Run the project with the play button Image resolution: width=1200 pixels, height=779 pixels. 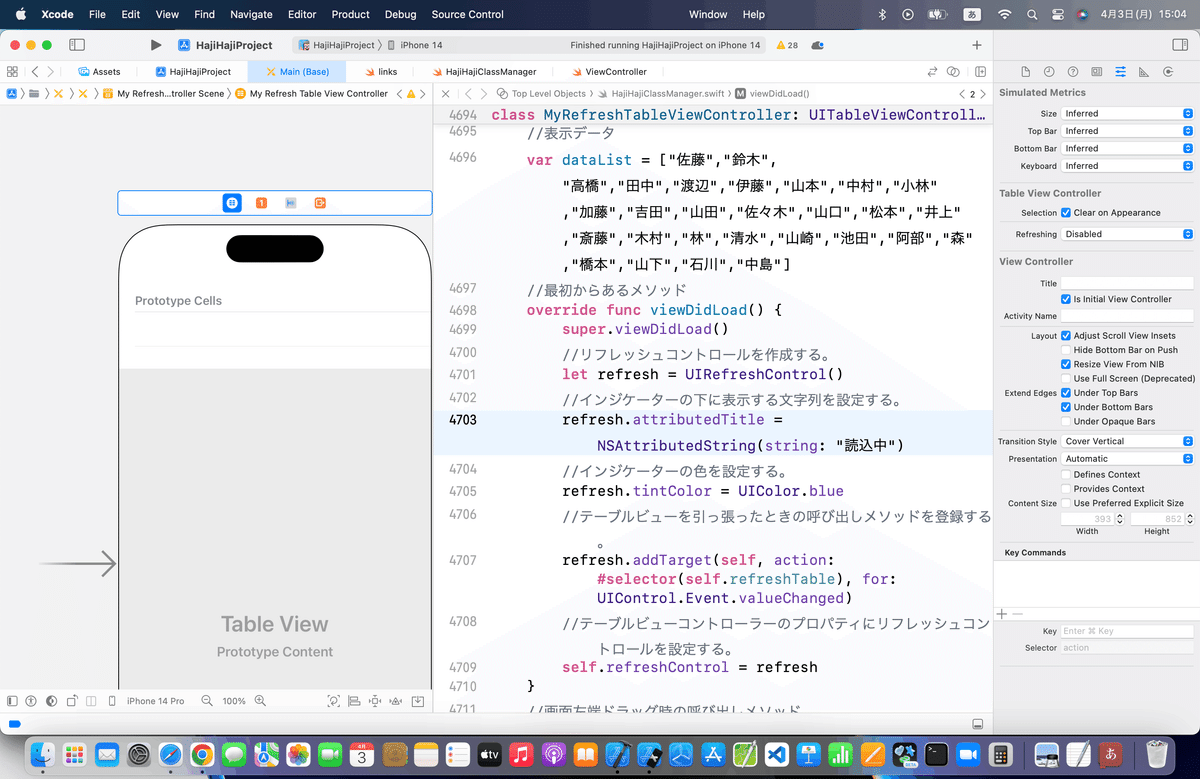tap(155, 45)
